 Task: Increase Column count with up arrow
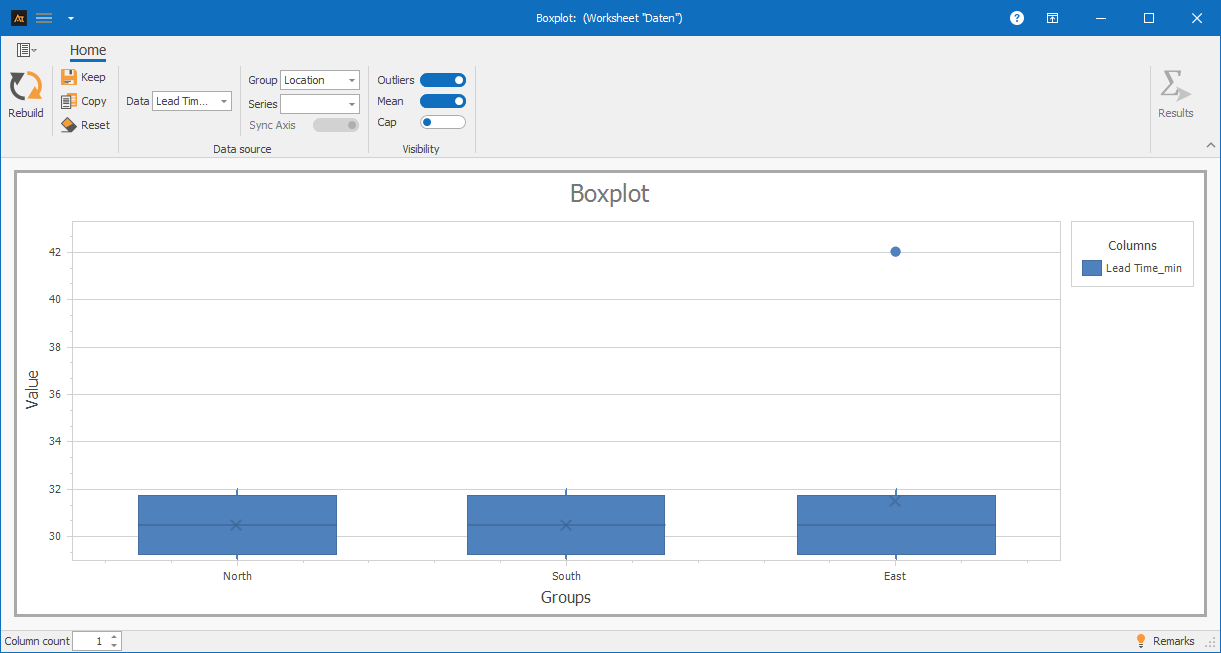[114, 637]
